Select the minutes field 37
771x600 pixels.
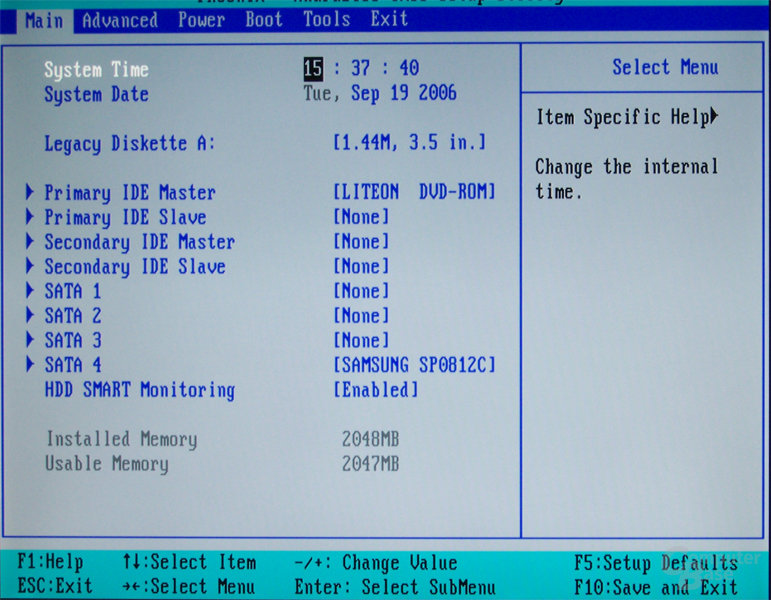coord(360,68)
